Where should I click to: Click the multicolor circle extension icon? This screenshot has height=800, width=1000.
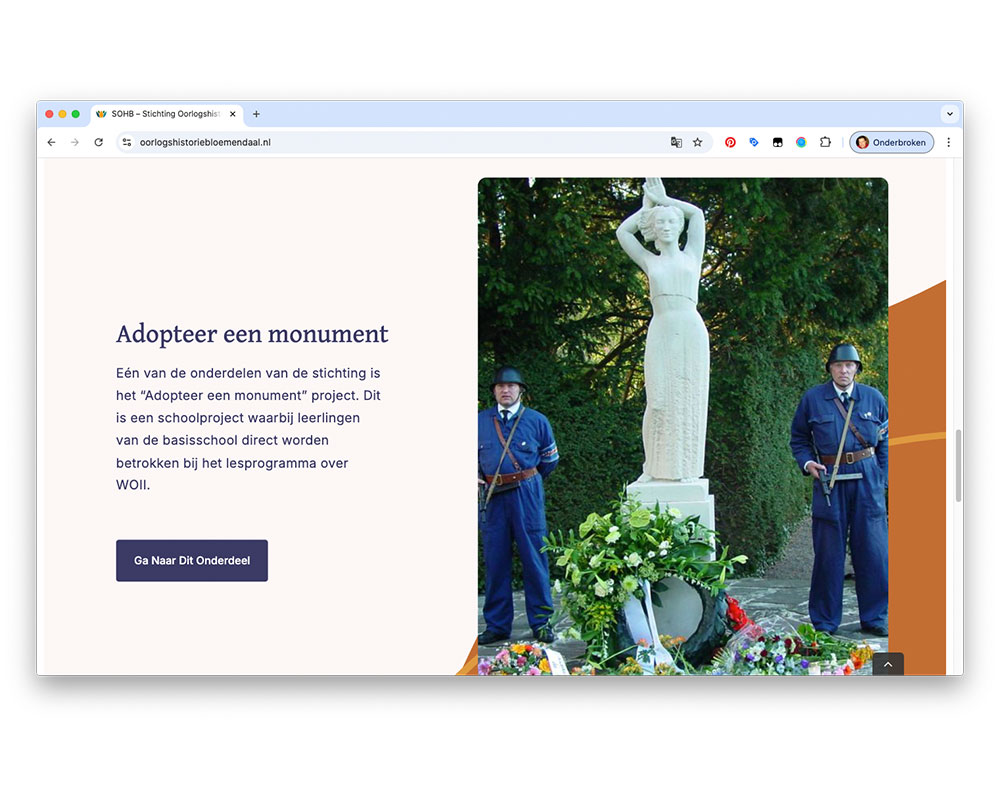(x=801, y=142)
